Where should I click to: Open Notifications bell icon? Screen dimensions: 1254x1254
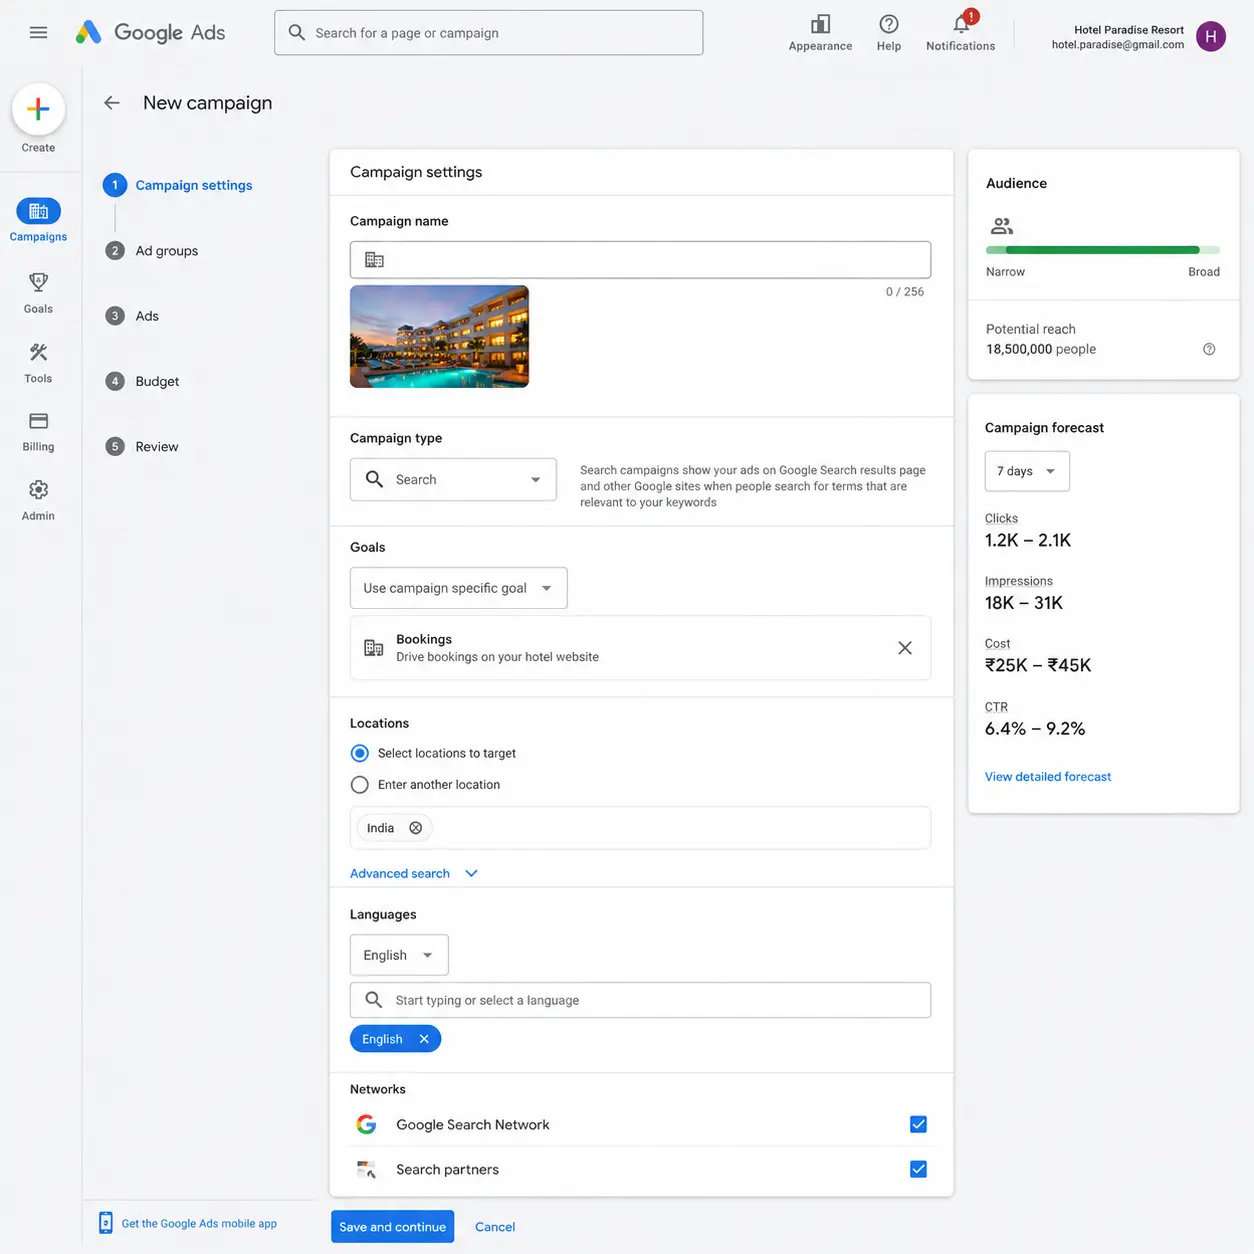962,23
